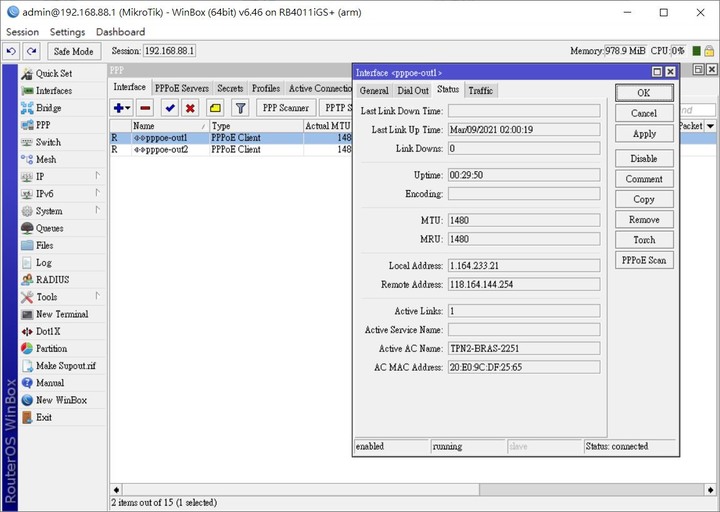This screenshot has width=720, height=512.
Task: Open RADIUS in sidebar
Action: tap(52, 280)
